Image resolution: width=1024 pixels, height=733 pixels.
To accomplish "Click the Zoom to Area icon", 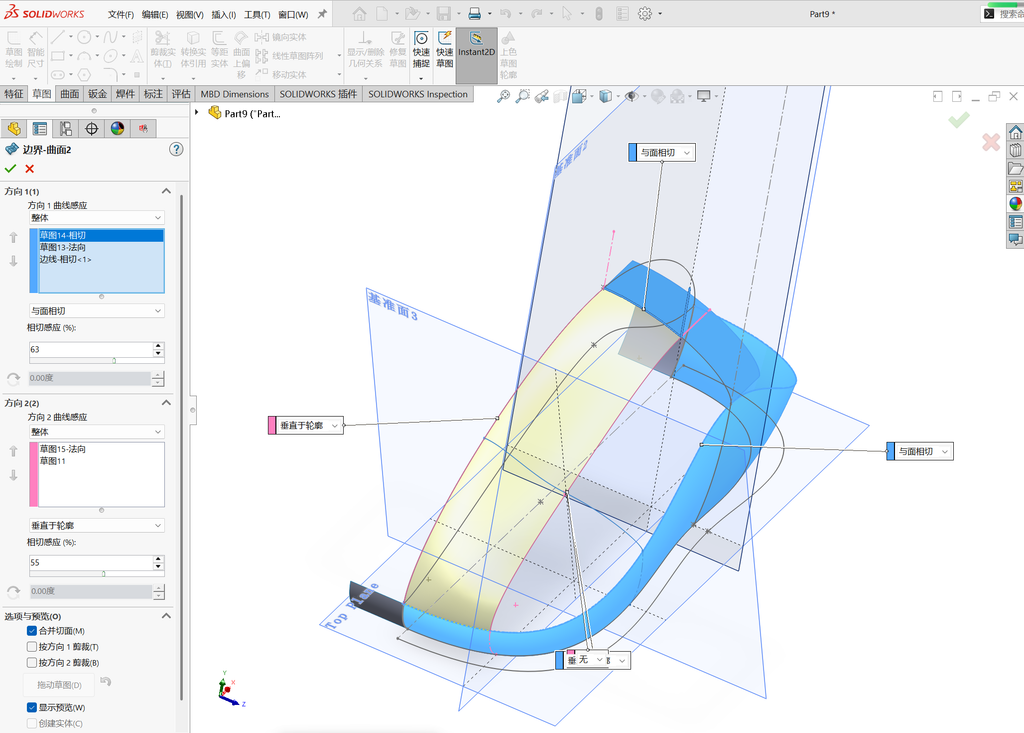I will pyautogui.click(x=522, y=97).
